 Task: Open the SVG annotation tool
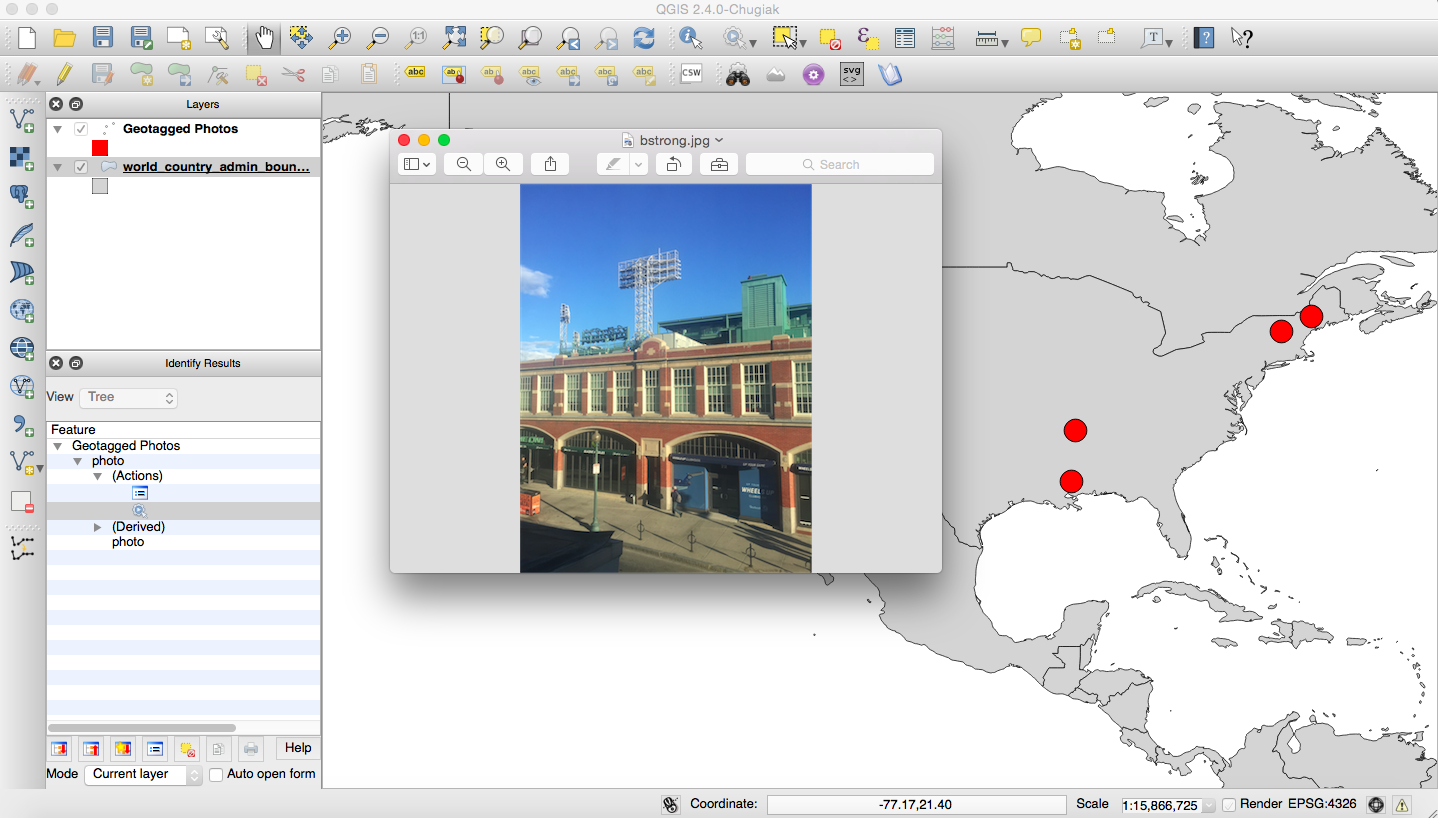[x=851, y=73]
